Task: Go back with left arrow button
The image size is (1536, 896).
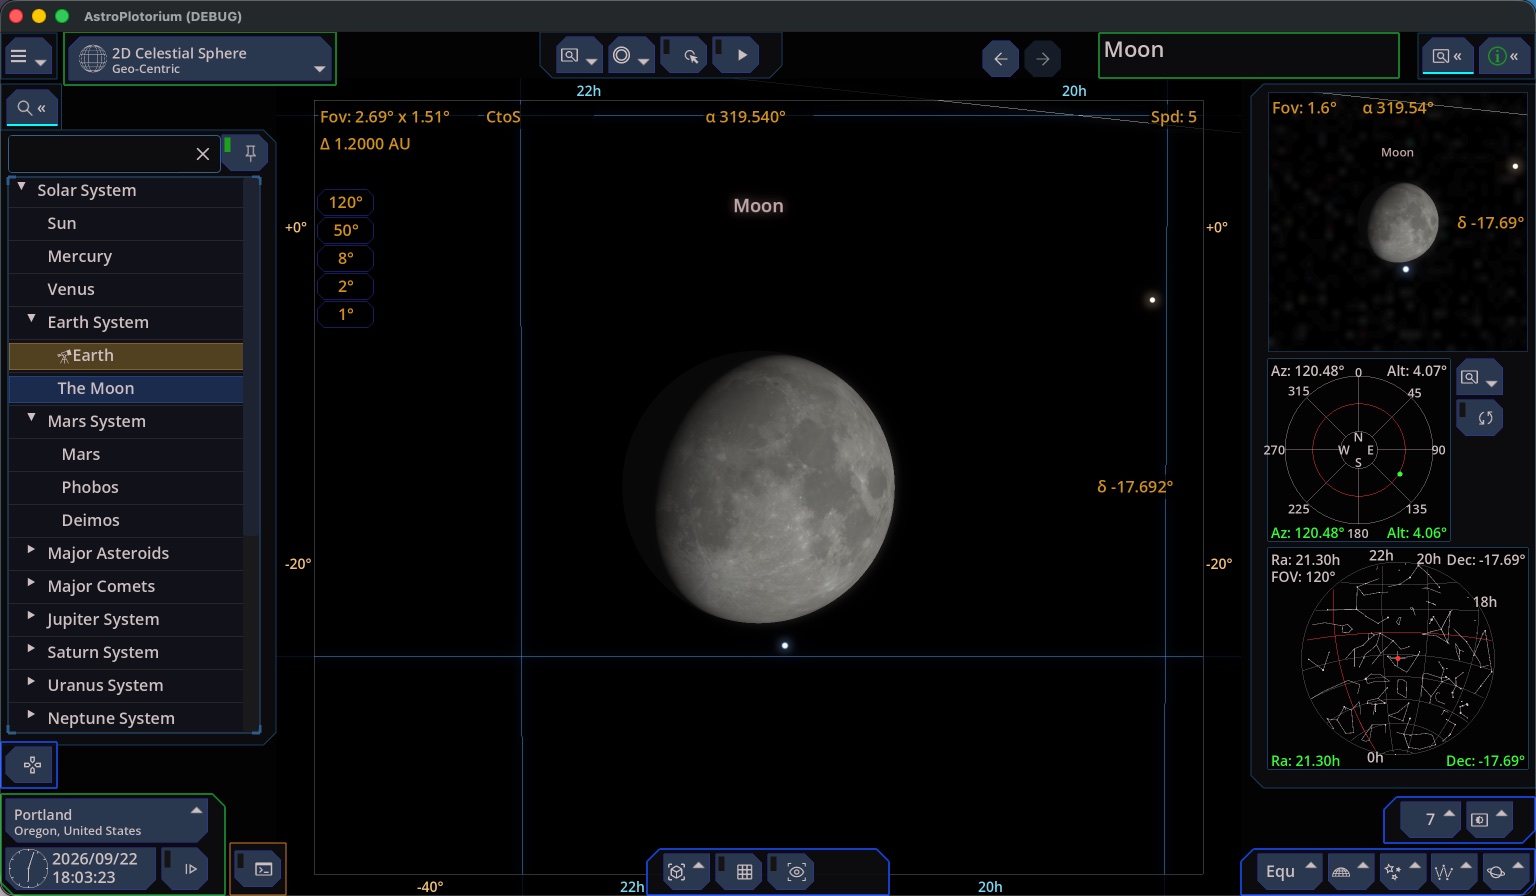Action: 1000,59
